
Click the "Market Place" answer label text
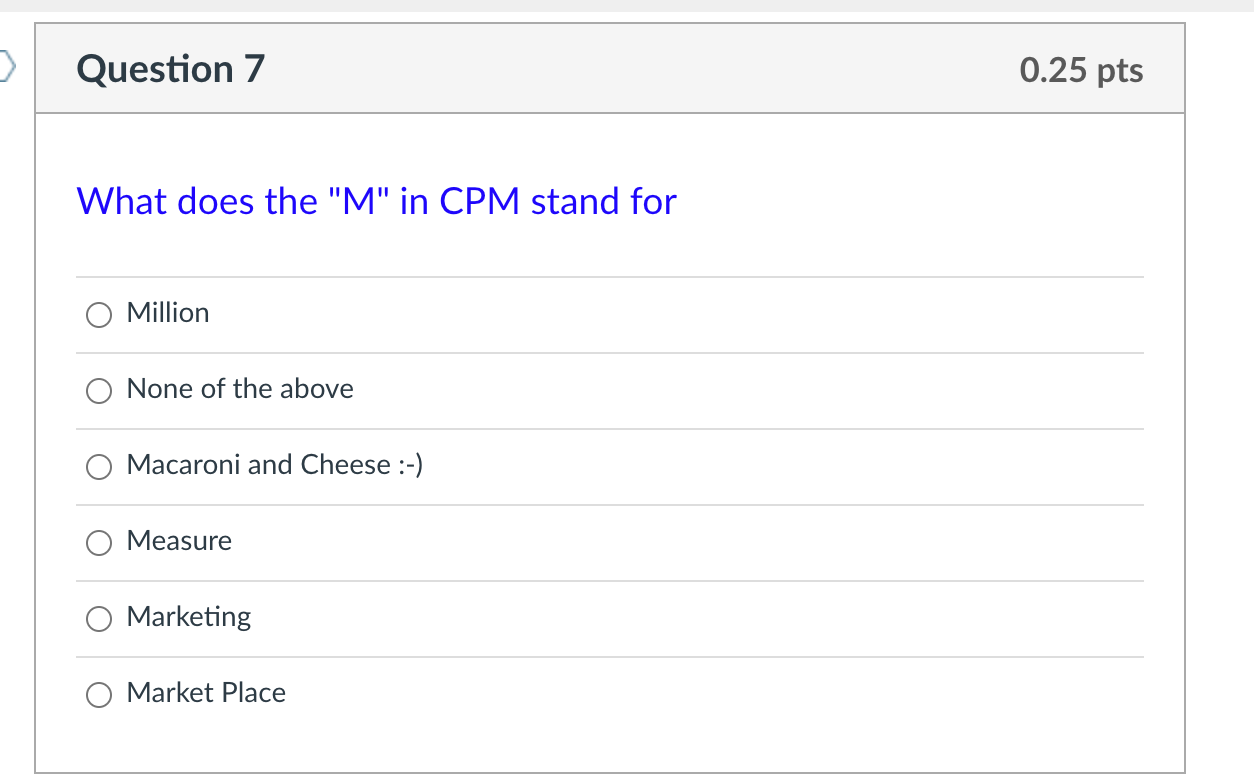[x=205, y=693]
